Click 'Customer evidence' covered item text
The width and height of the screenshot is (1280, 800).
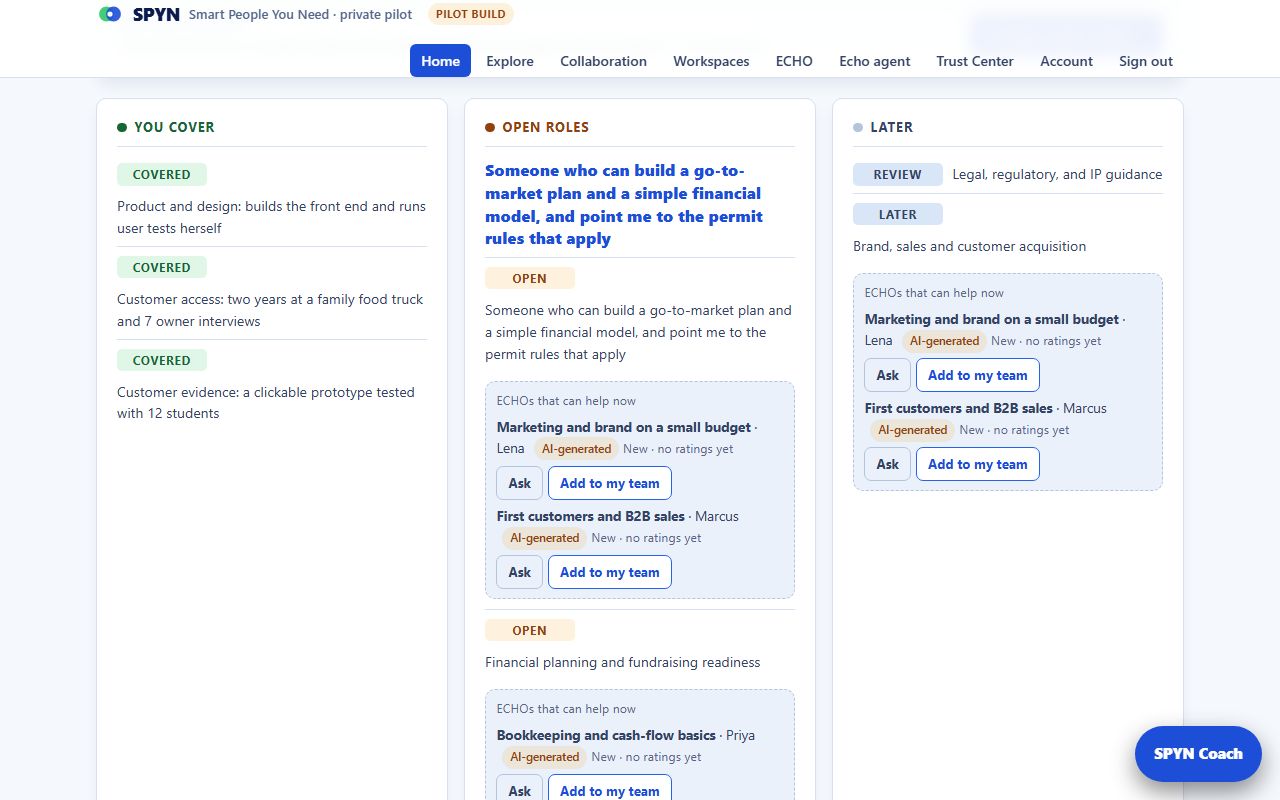[266, 403]
